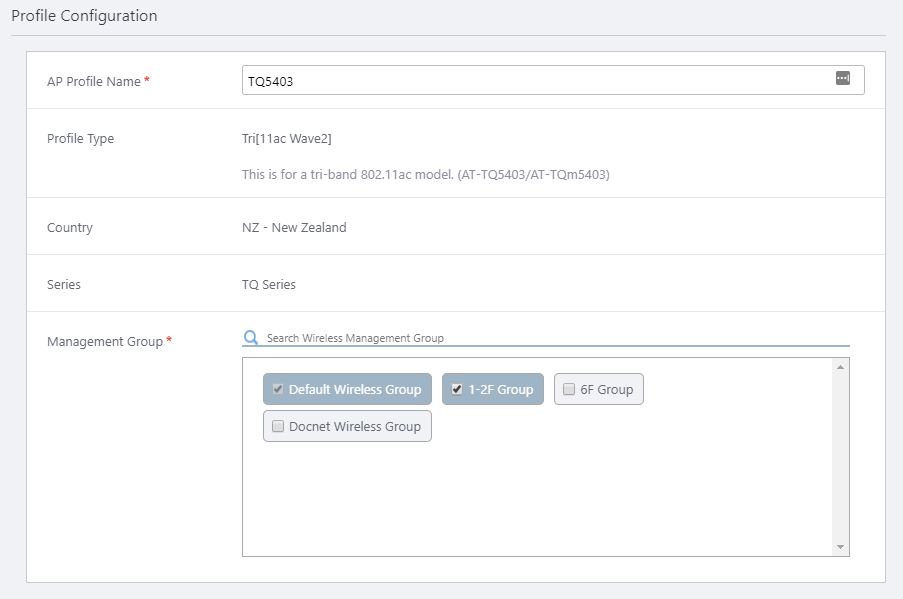Click the Management Group label
This screenshot has height=599, width=903.
pyautogui.click(x=104, y=341)
